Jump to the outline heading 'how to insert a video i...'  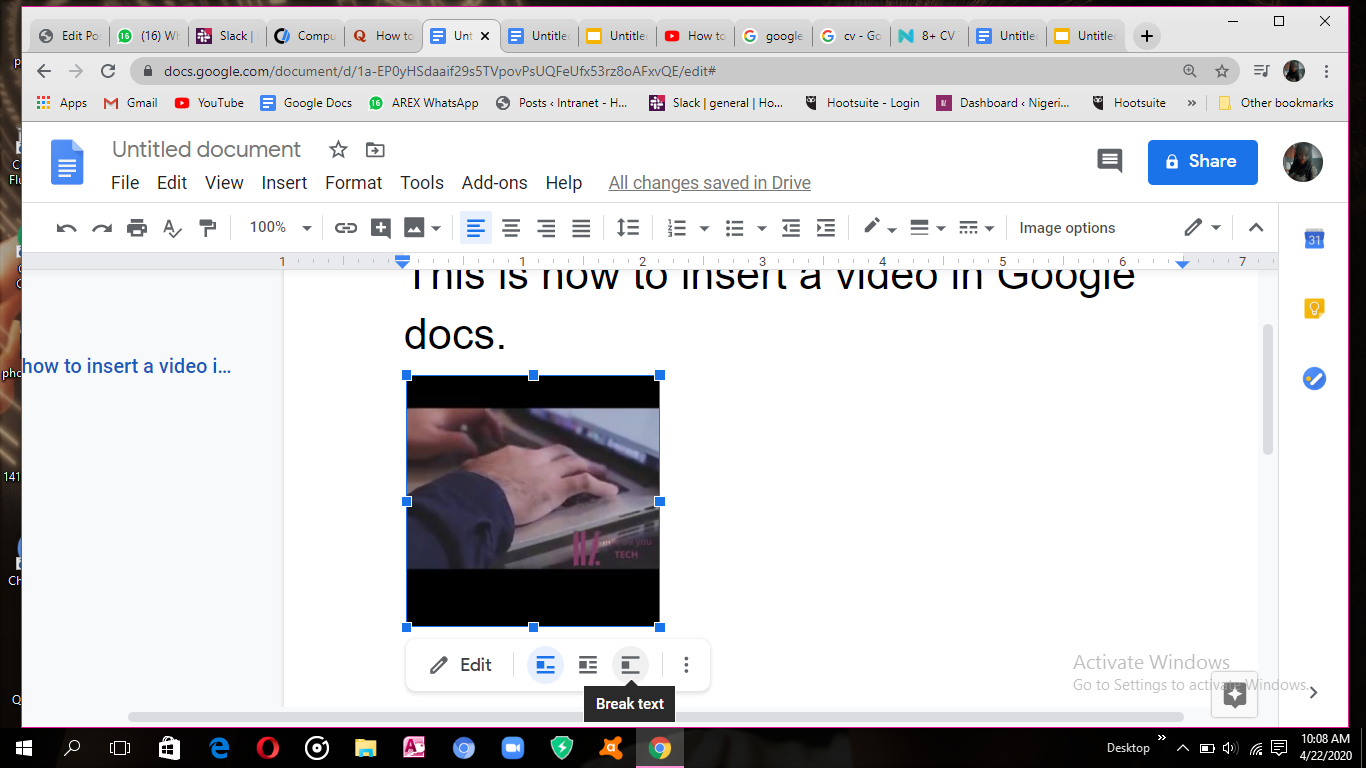pyautogui.click(x=127, y=366)
